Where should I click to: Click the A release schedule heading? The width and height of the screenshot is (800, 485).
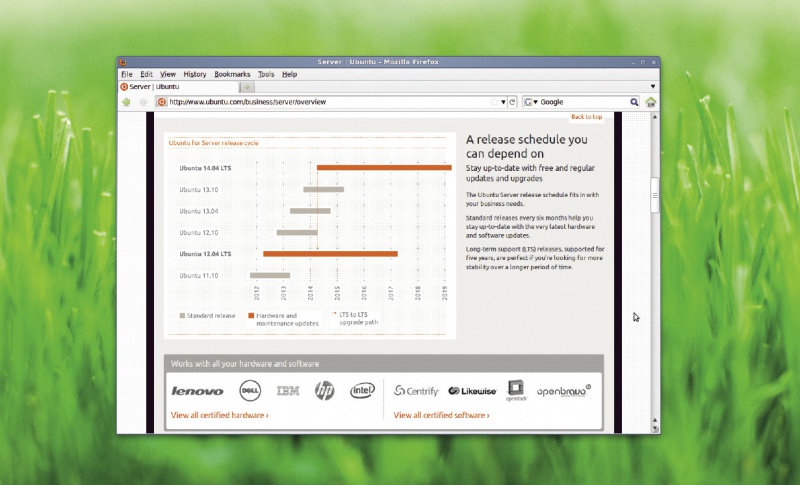pyautogui.click(x=527, y=146)
